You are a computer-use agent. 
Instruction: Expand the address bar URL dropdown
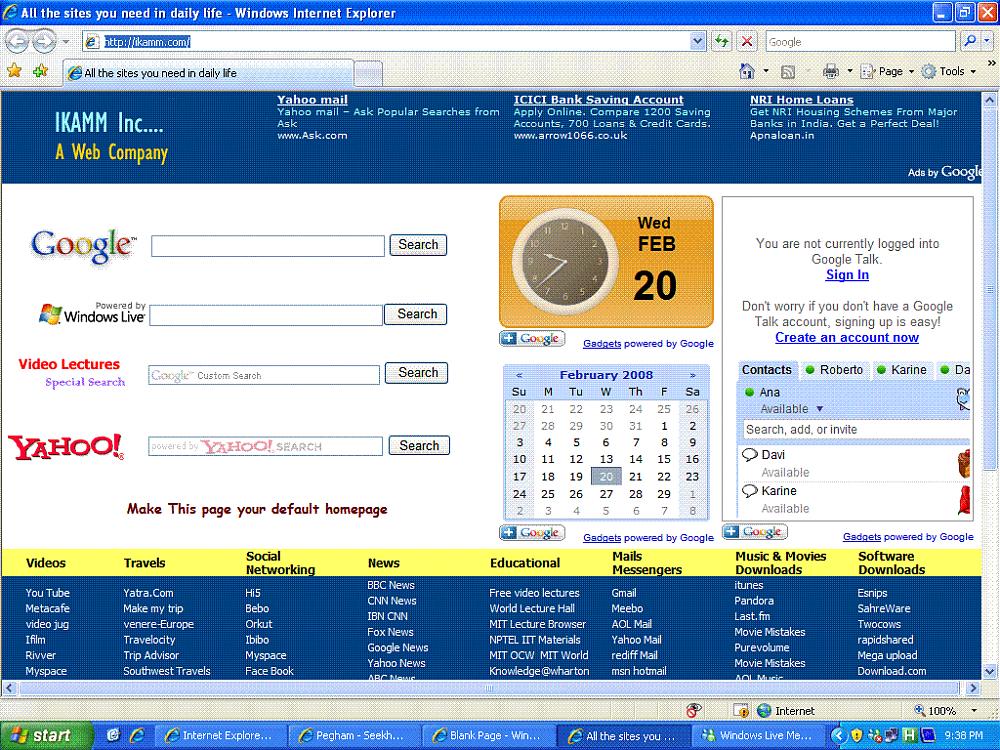point(698,42)
